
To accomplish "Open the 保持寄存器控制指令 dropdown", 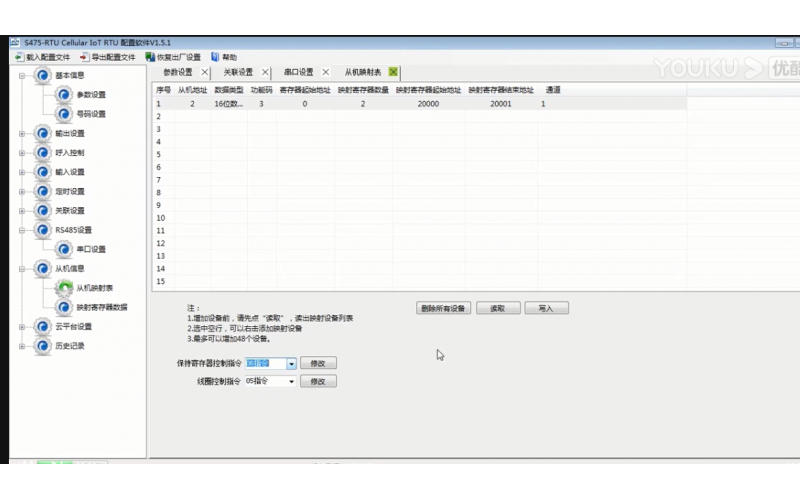I will (291, 364).
